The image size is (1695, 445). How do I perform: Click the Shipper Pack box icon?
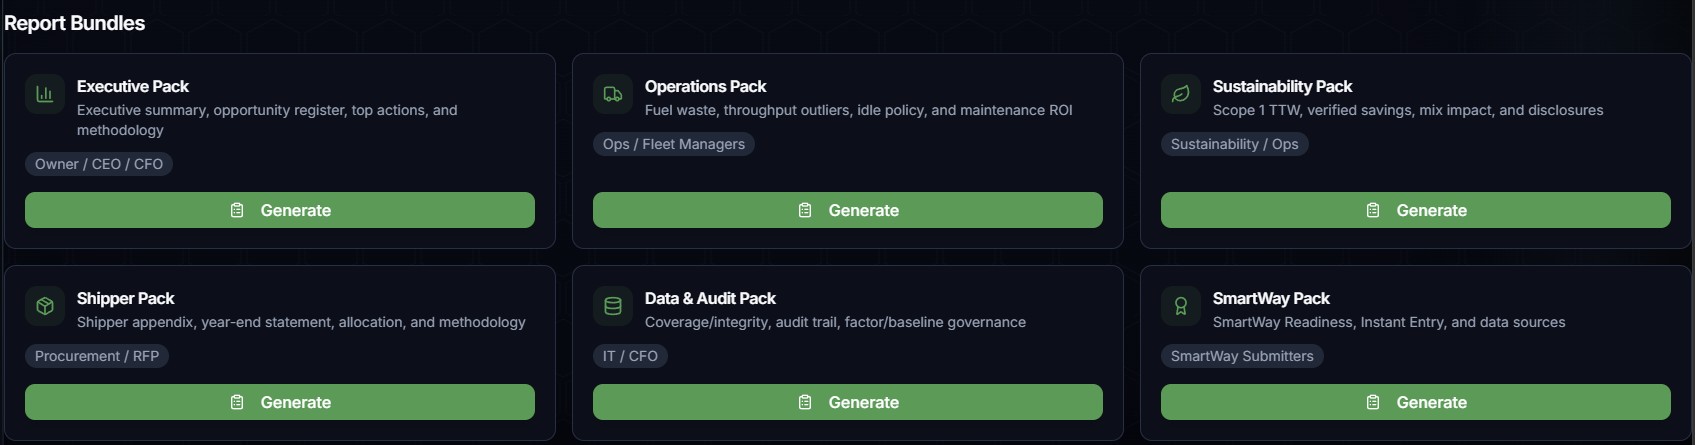point(45,306)
